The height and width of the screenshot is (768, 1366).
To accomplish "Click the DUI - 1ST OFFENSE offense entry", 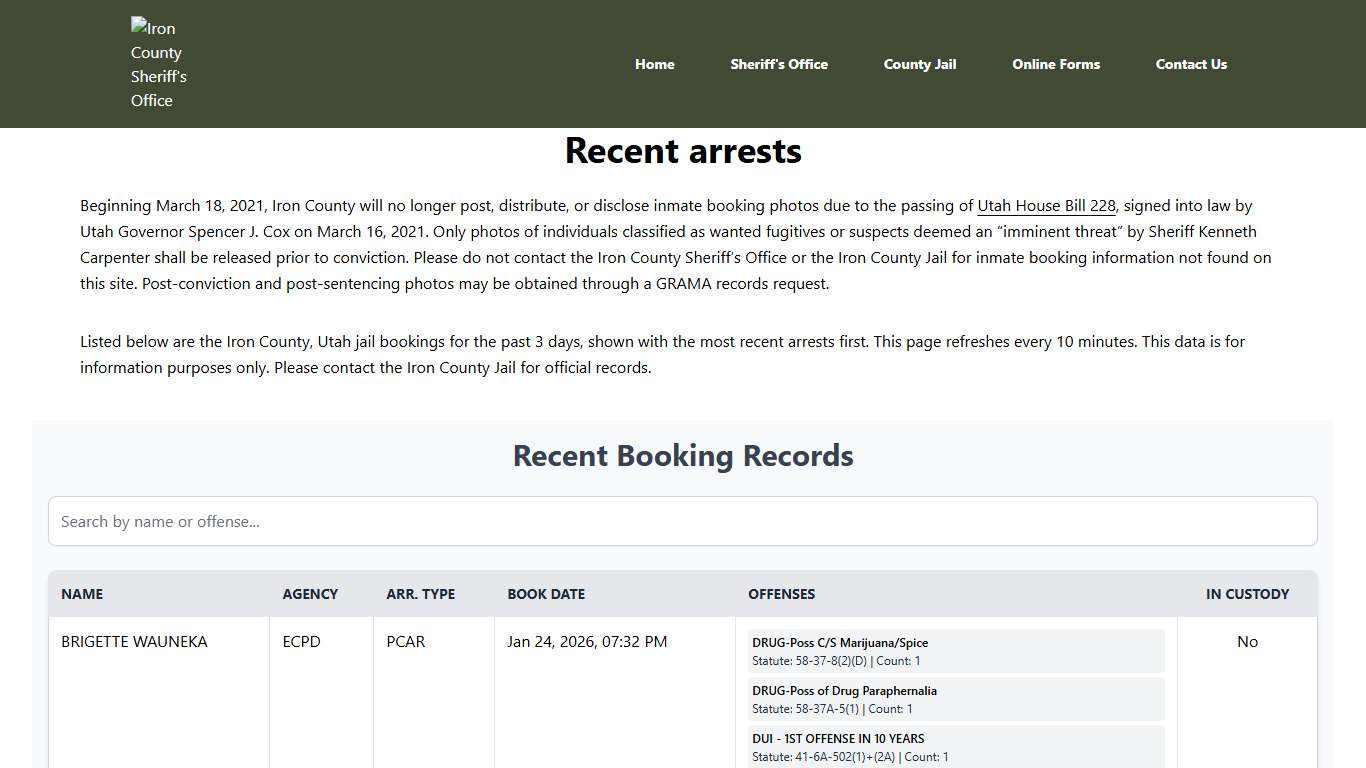I will click(955, 747).
